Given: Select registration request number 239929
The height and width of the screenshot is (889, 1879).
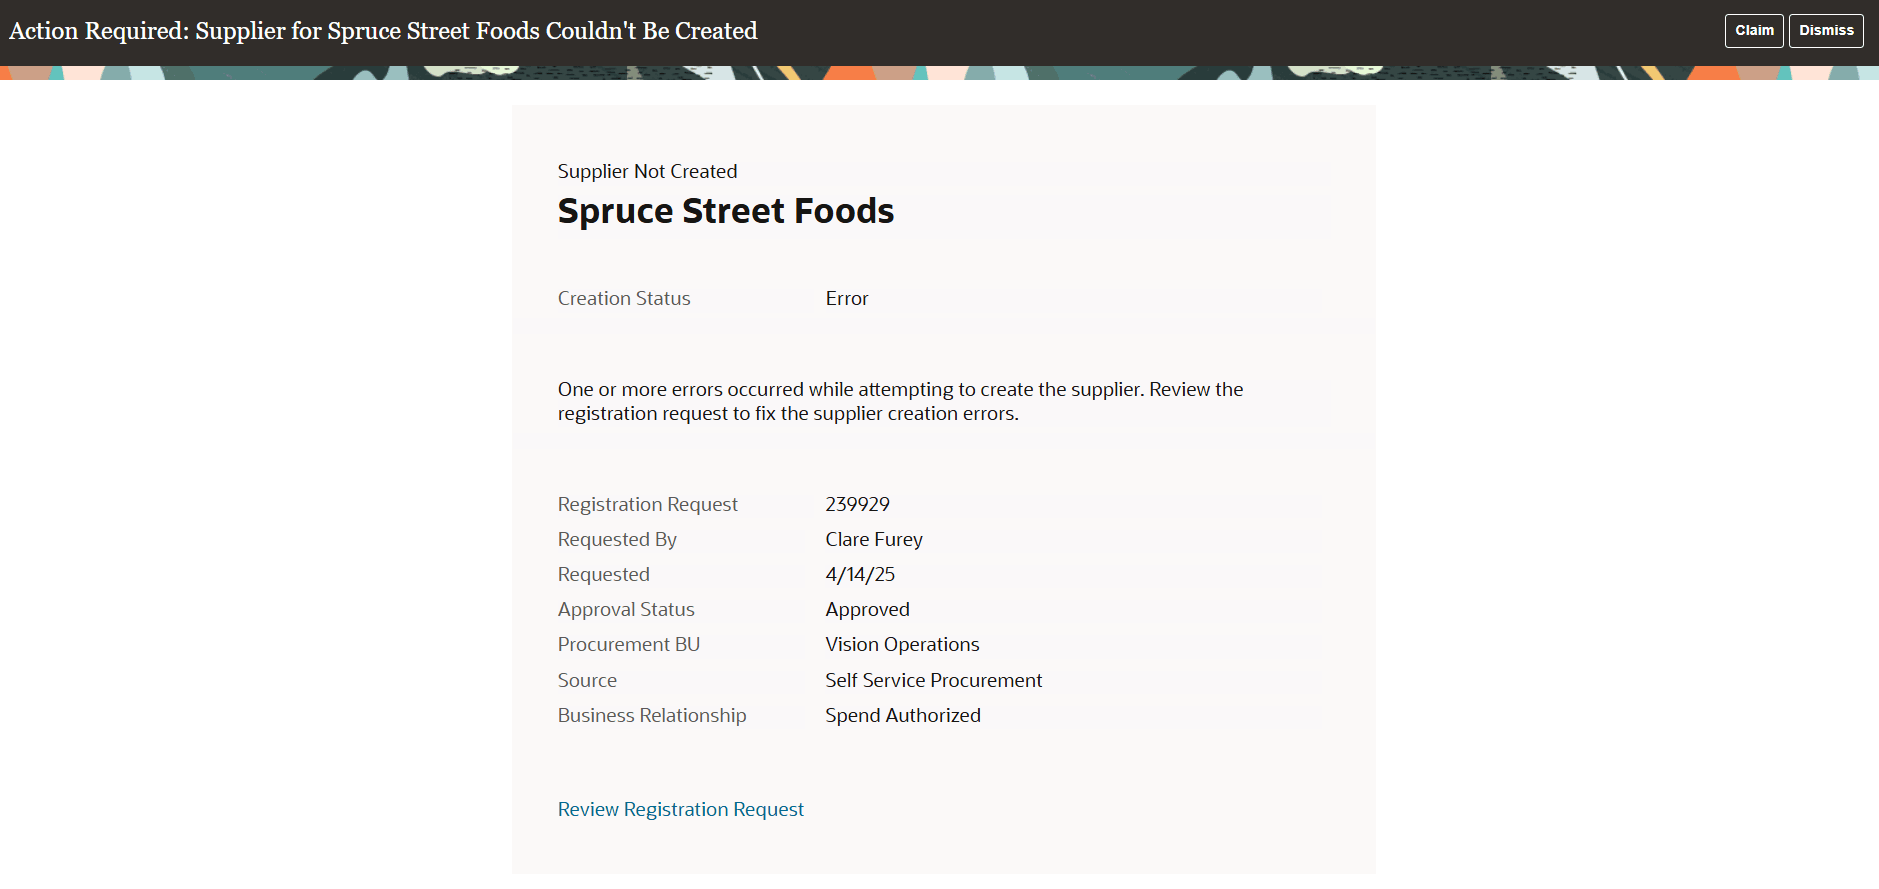Looking at the screenshot, I should click(x=857, y=504).
